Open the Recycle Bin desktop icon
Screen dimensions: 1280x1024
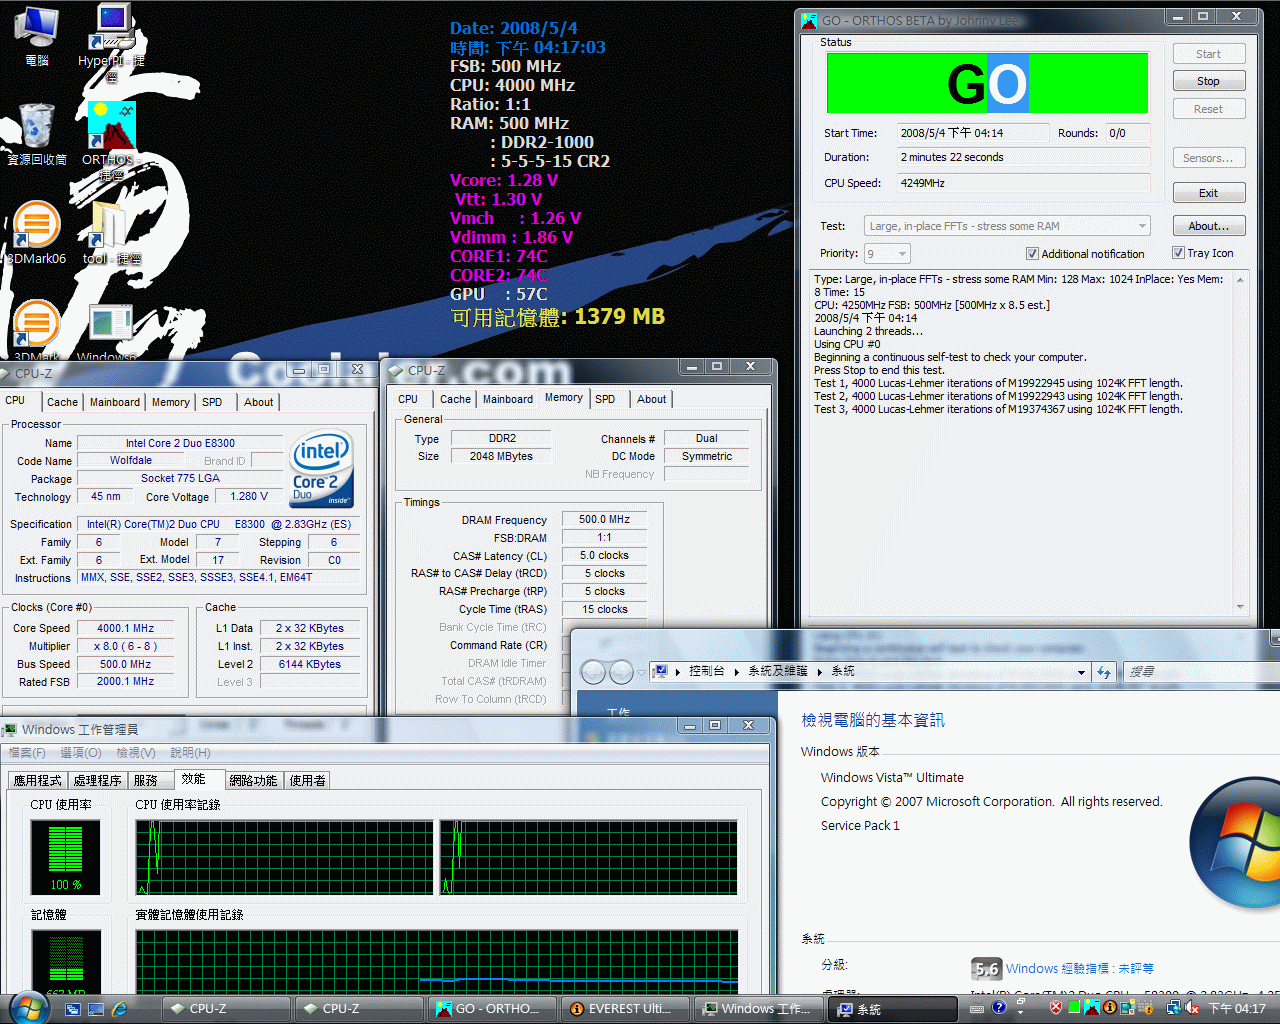pyautogui.click(x=37, y=134)
